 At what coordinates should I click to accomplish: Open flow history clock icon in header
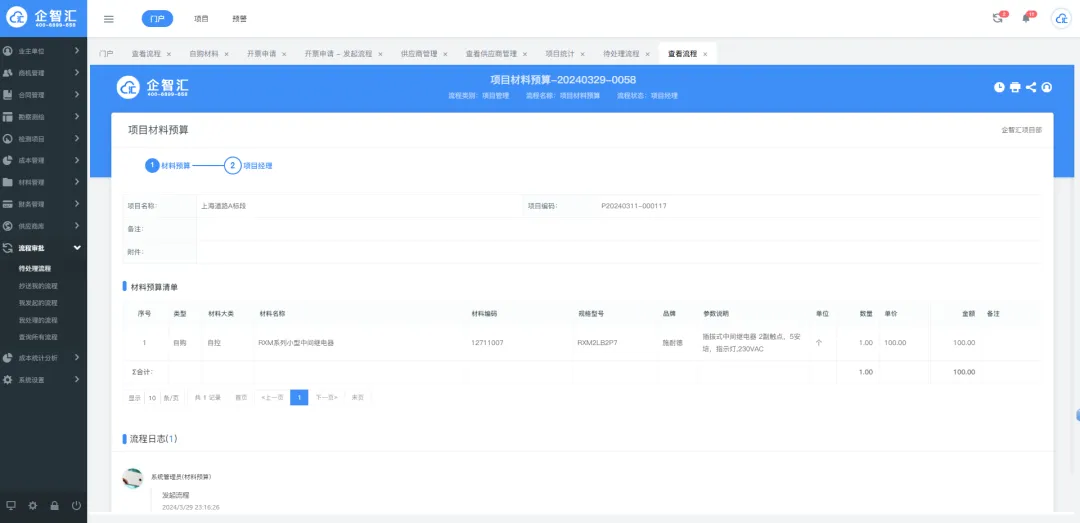pyautogui.click(x=999, y=87)
